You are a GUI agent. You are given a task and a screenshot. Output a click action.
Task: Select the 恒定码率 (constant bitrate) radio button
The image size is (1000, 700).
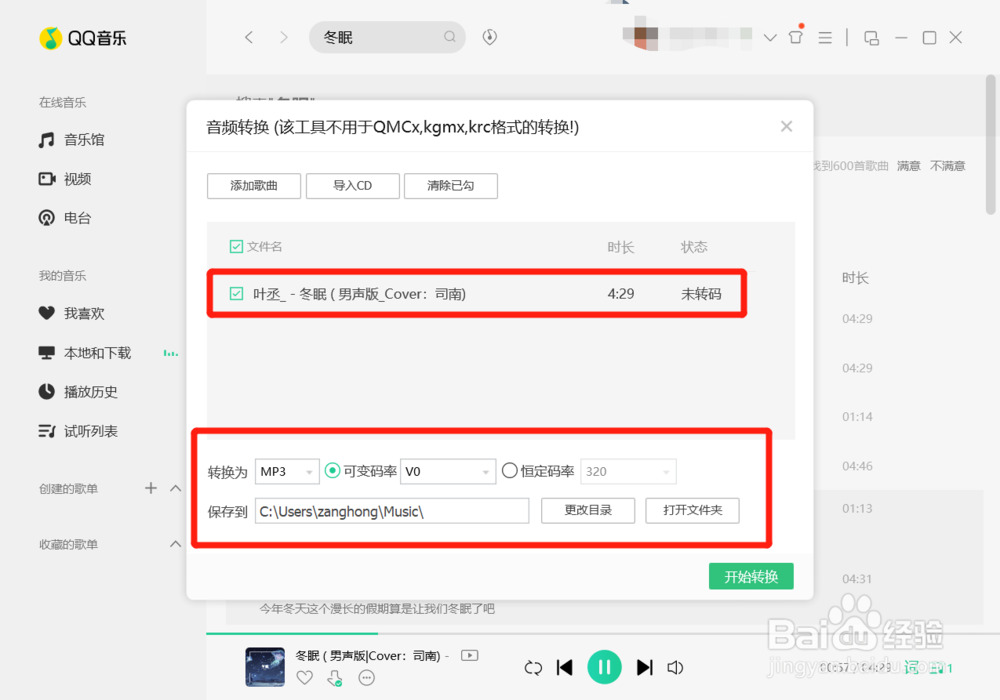point(510,470)
